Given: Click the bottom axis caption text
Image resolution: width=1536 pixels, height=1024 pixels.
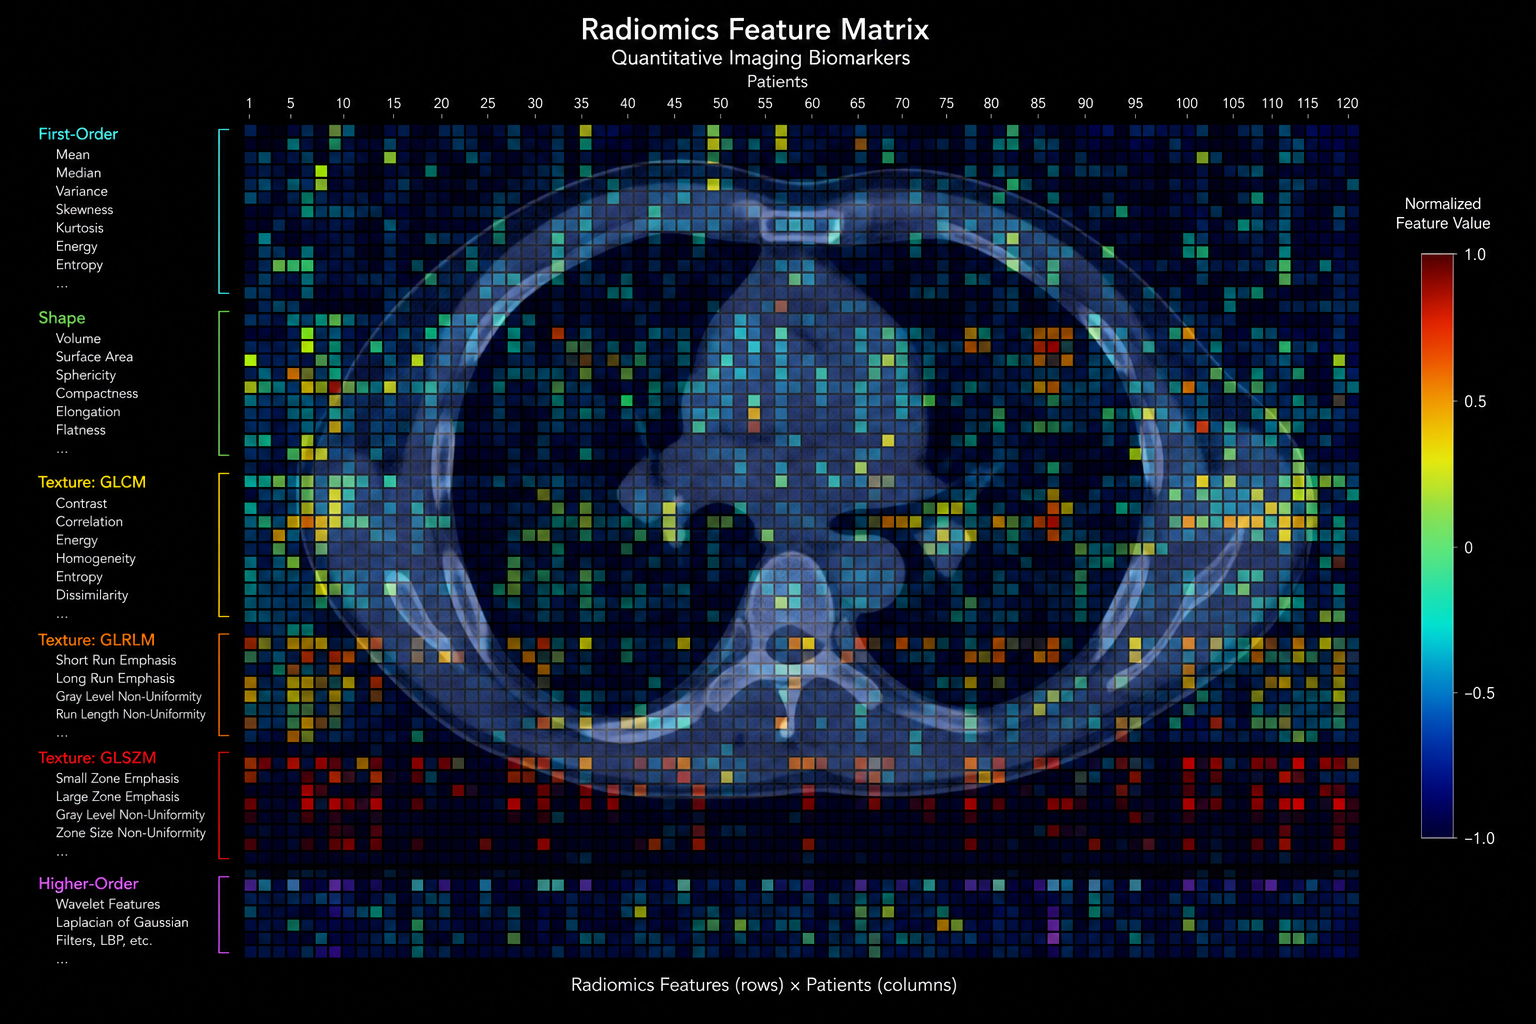Looking at the screenshot, I should pos(764,985).
